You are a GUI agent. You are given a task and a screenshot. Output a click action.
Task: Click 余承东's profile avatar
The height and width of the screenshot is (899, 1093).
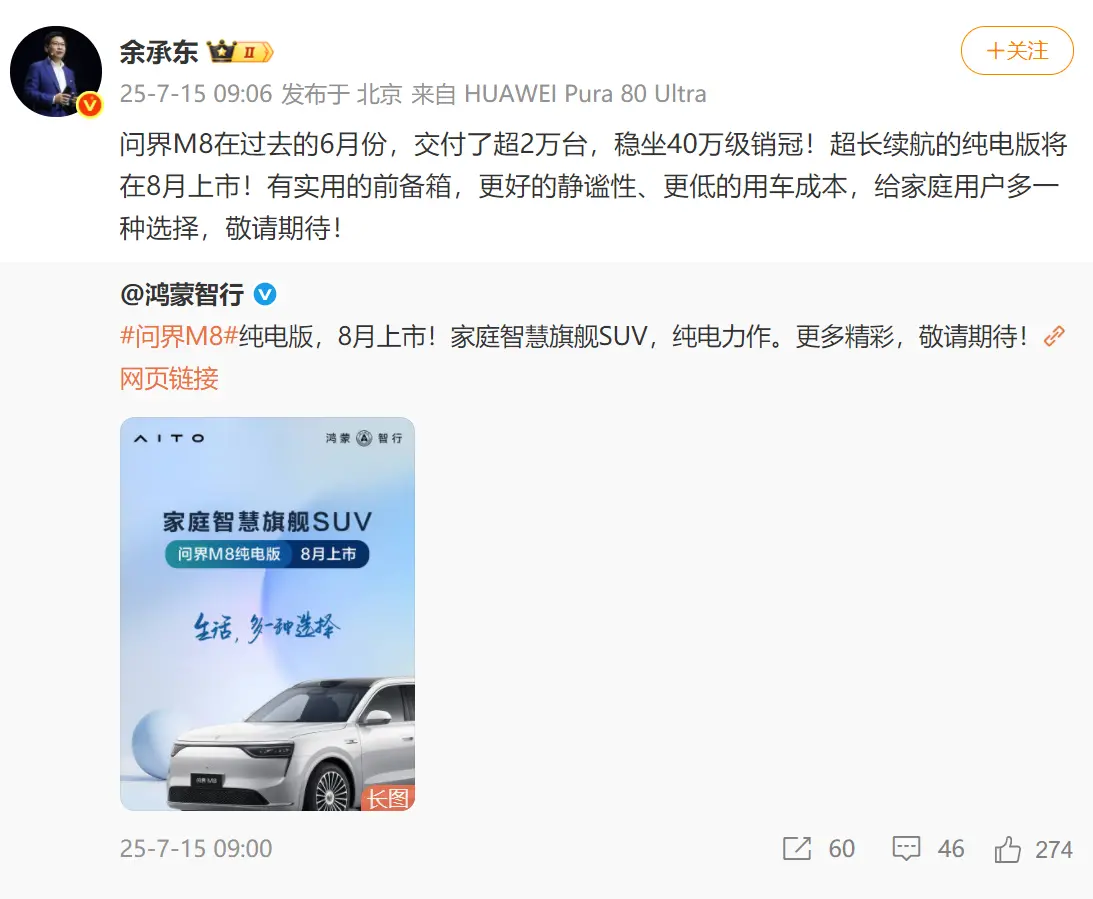56,72
